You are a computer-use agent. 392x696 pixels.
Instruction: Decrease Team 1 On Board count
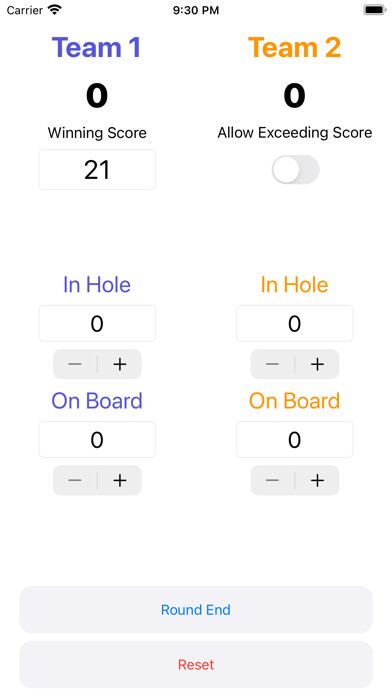(x=75, y=480)
